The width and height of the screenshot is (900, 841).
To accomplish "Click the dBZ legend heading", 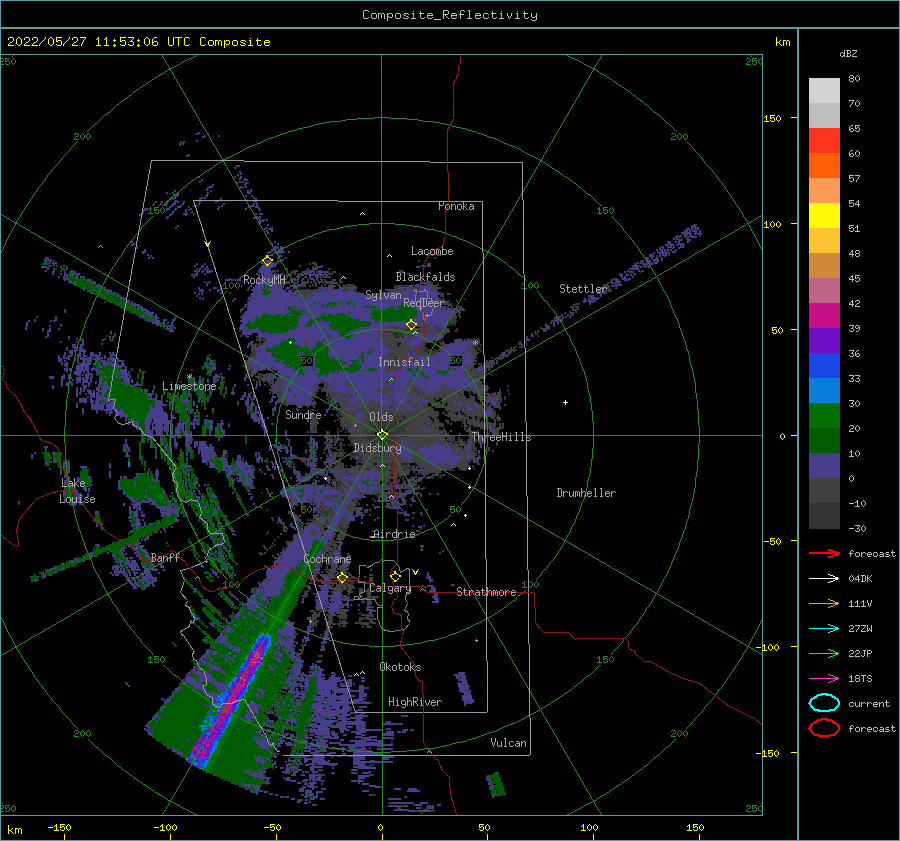I will pos(848,53).
